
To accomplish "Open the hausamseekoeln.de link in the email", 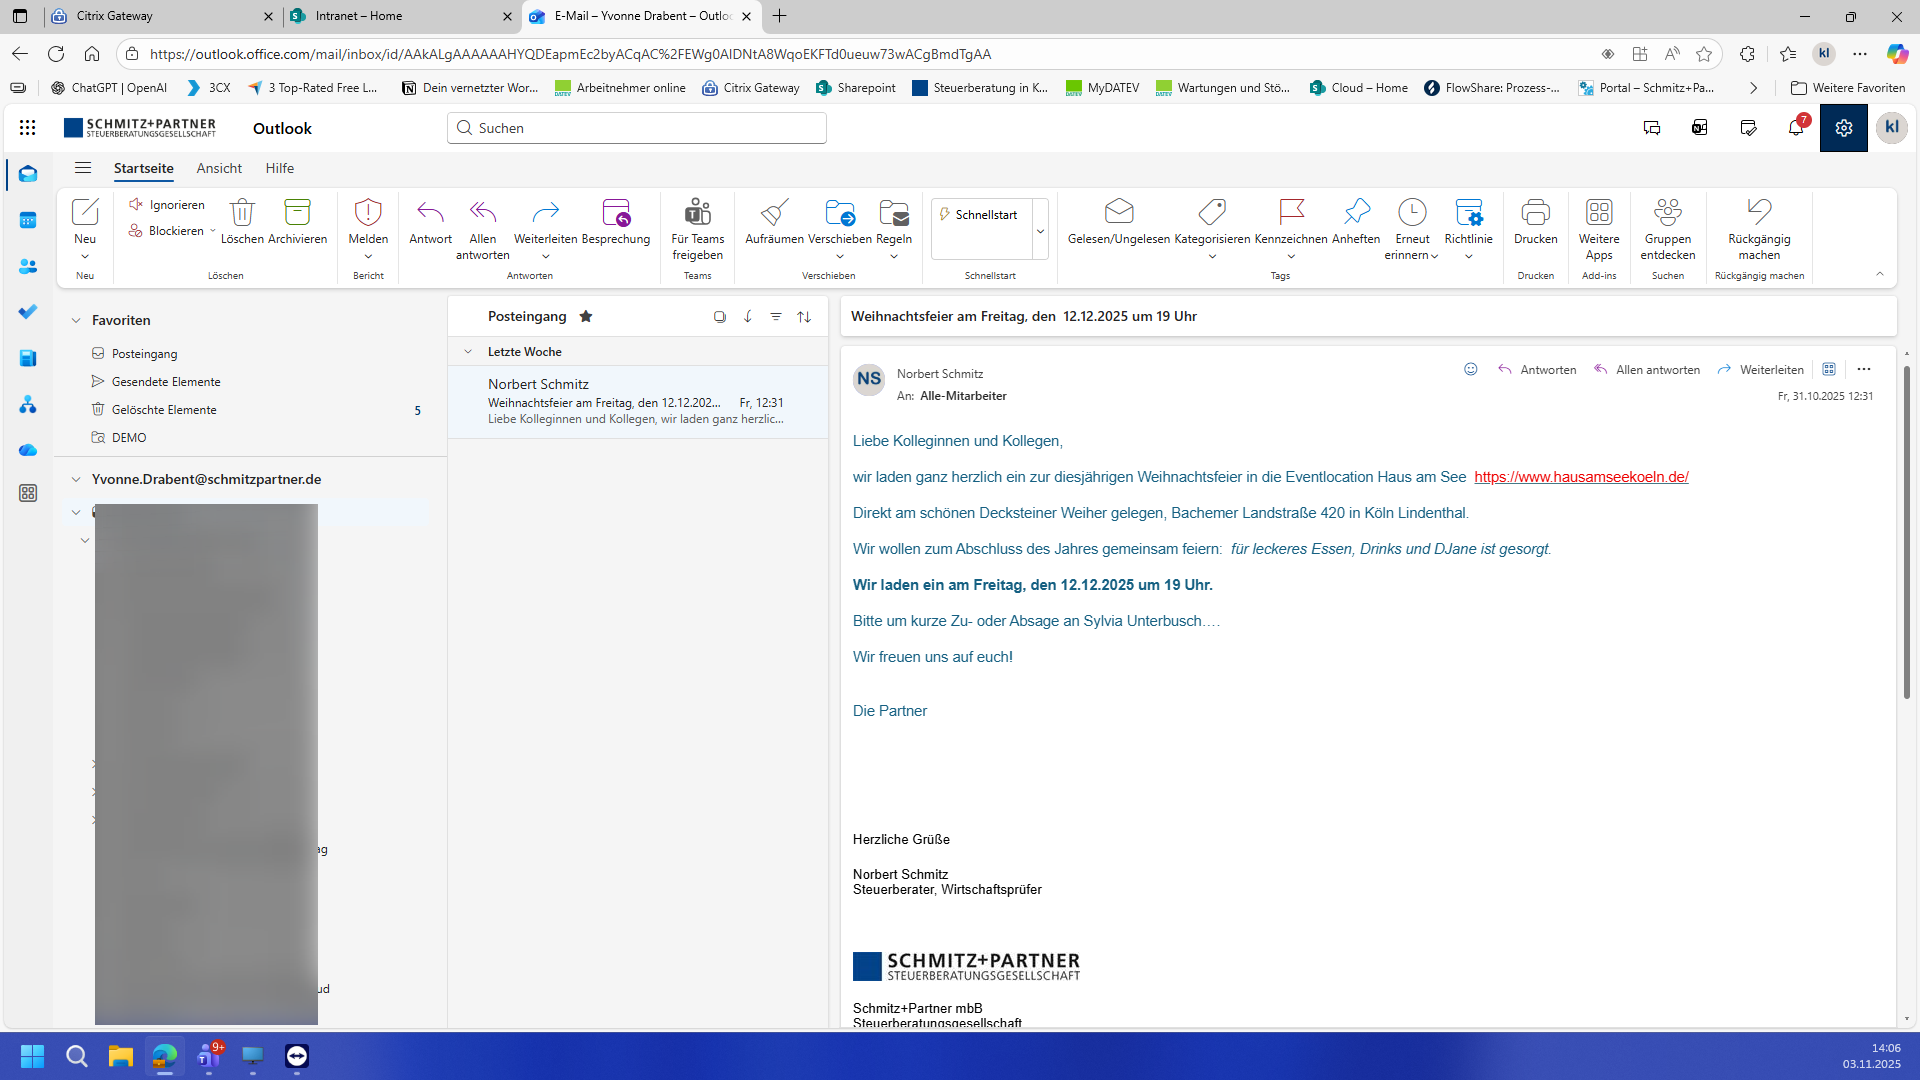I will [x=1581, y=477].
